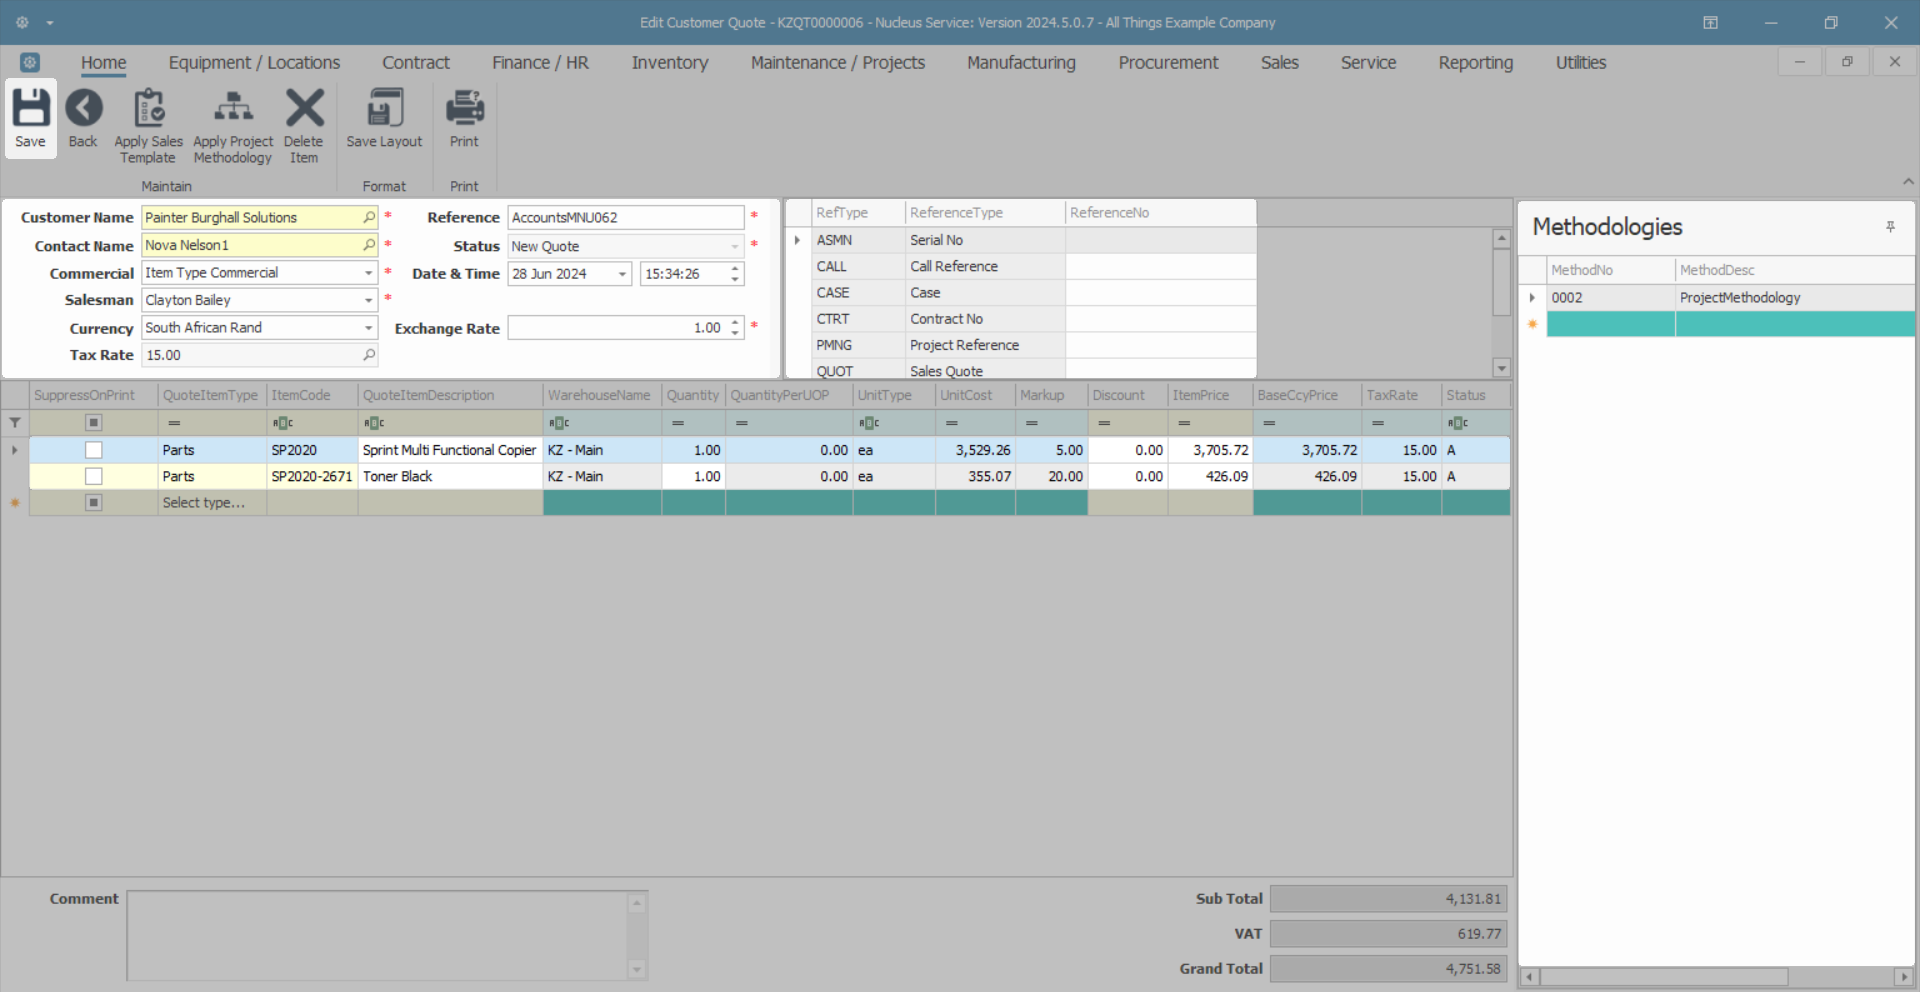
Task: Set QuoteItemType filter condition operator
Action: [174, 423]
